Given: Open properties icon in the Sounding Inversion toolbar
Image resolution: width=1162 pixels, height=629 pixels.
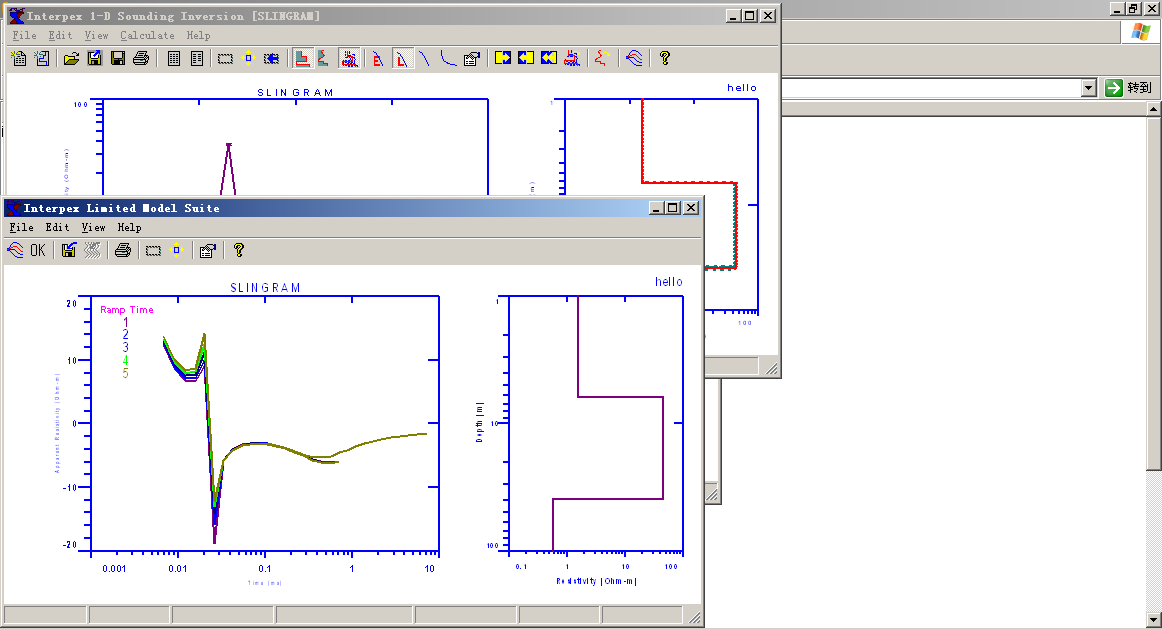Looking at the screenshot, I should [x=471, y=59].
